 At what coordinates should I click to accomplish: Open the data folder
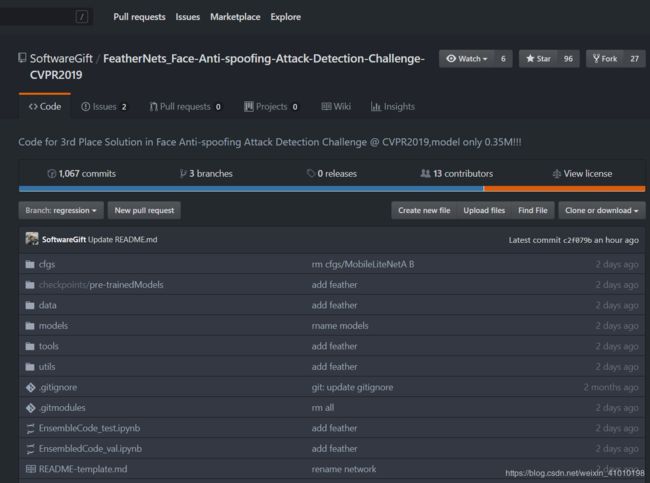[48, 305]
